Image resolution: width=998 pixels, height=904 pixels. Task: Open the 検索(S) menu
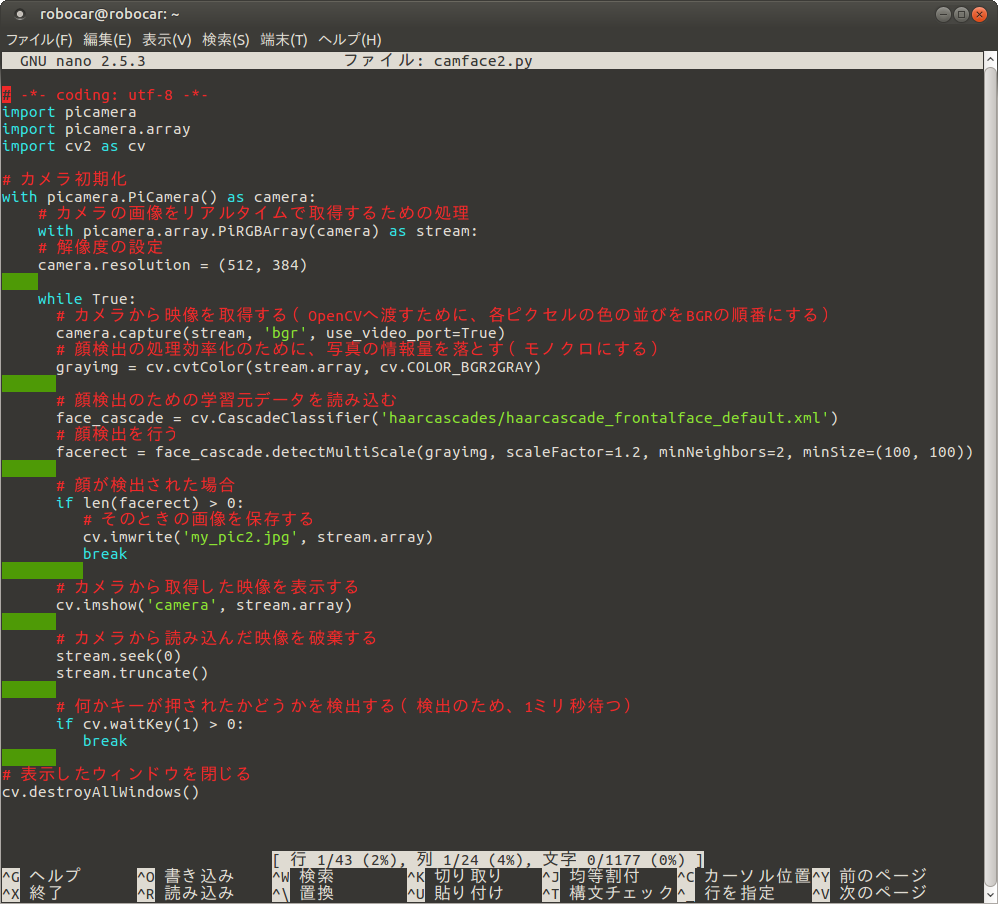click(x=226, y=40)
